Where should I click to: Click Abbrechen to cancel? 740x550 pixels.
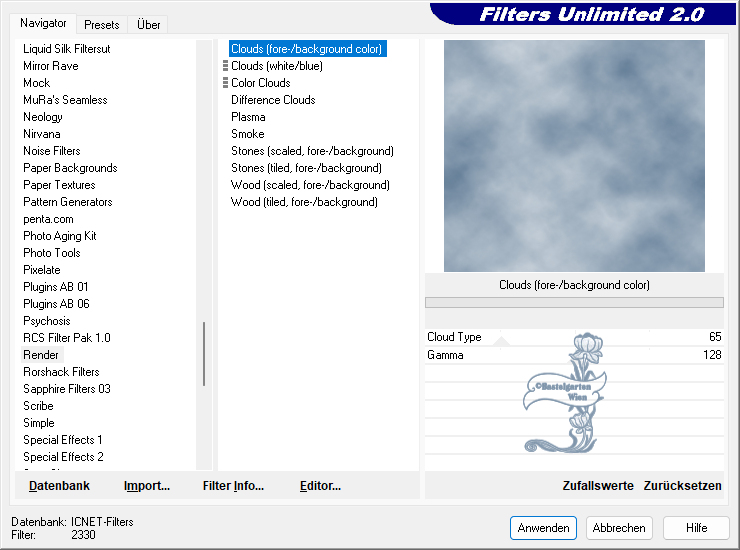pos(619,528)
